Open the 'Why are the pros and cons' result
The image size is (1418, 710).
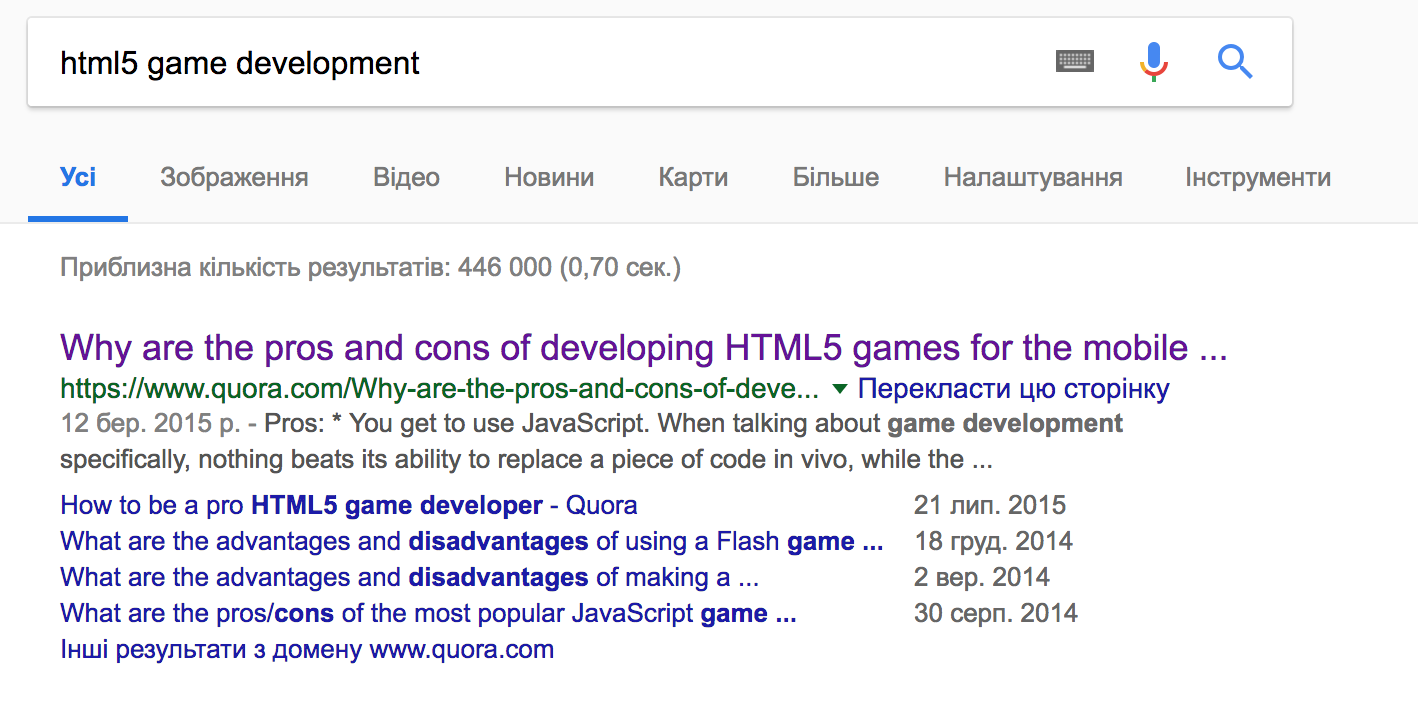click(644, 348)
